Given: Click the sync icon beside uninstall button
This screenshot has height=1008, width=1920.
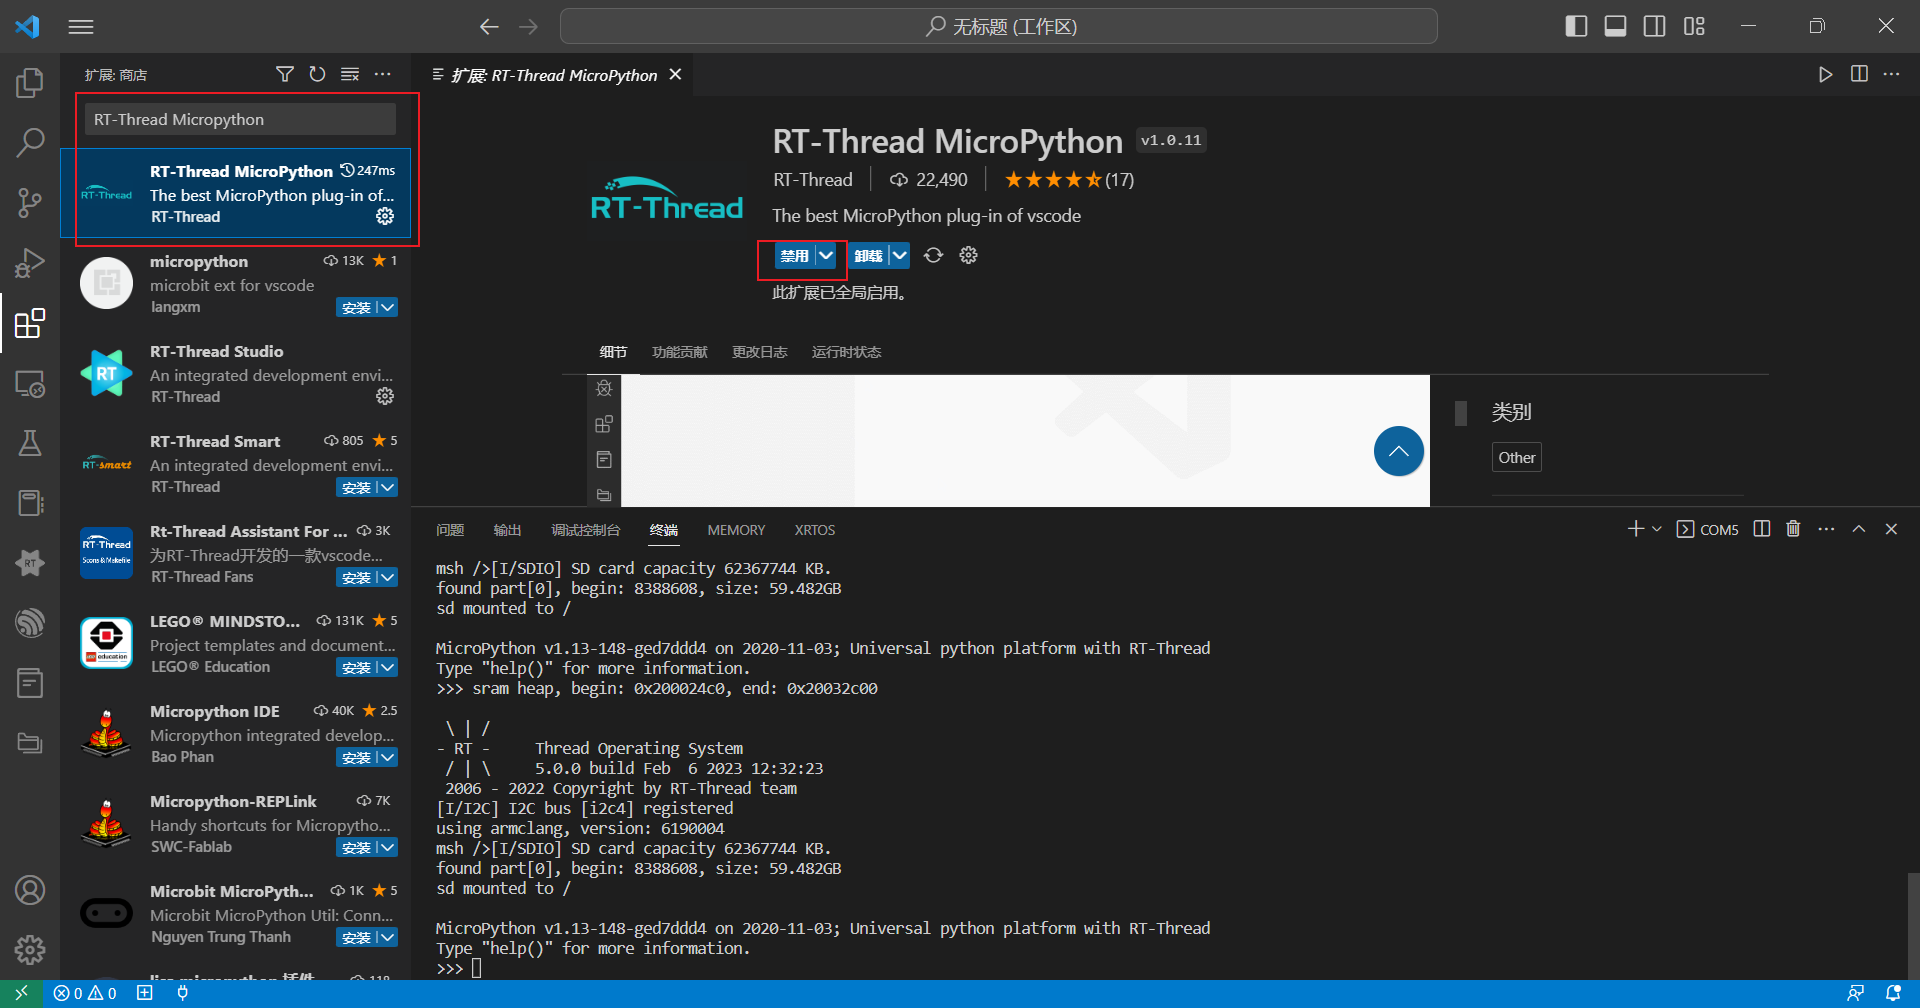Looking at the screenshot, I should coord(933,255).
